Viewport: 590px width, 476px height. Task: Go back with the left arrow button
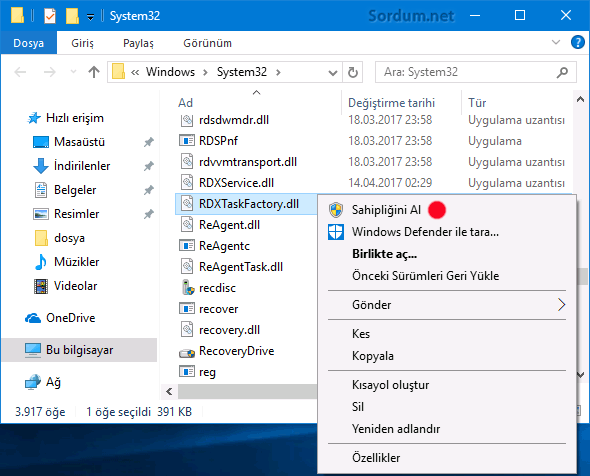click(20, 72)
